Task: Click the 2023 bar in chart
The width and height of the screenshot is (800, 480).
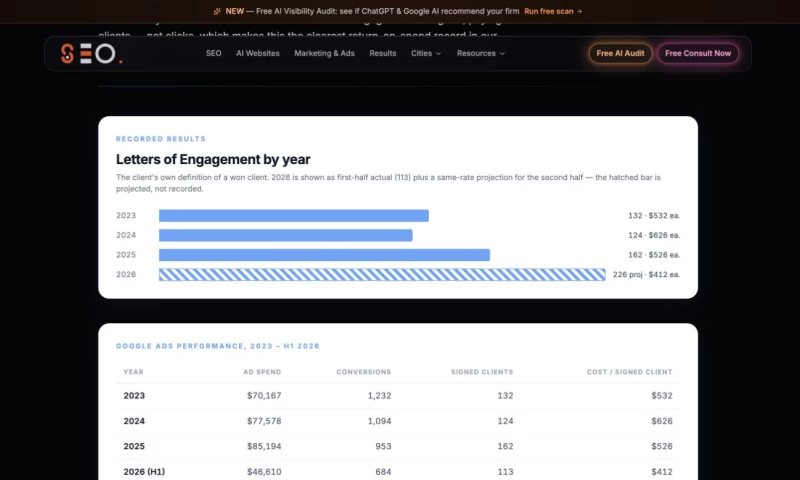Action: click(x=294, y=216)
